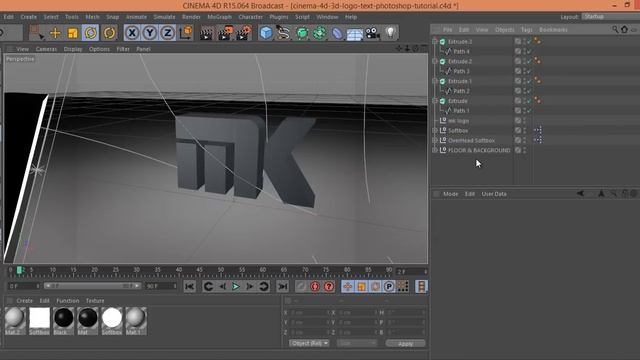This screenshot has height=360, width=640.
Task: Toggle the P parameter key button
Action: tap(389, 287)
